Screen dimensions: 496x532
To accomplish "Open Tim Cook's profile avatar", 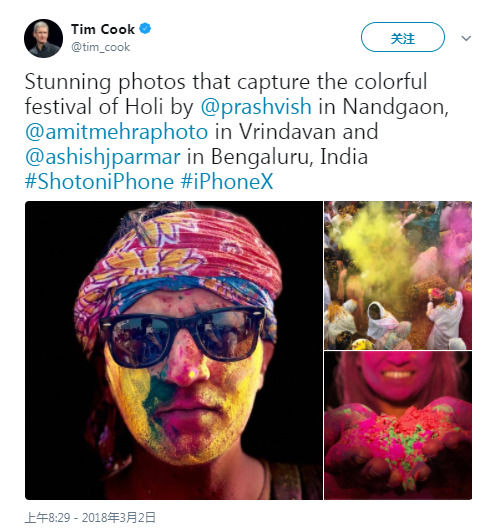I will 43,38.
